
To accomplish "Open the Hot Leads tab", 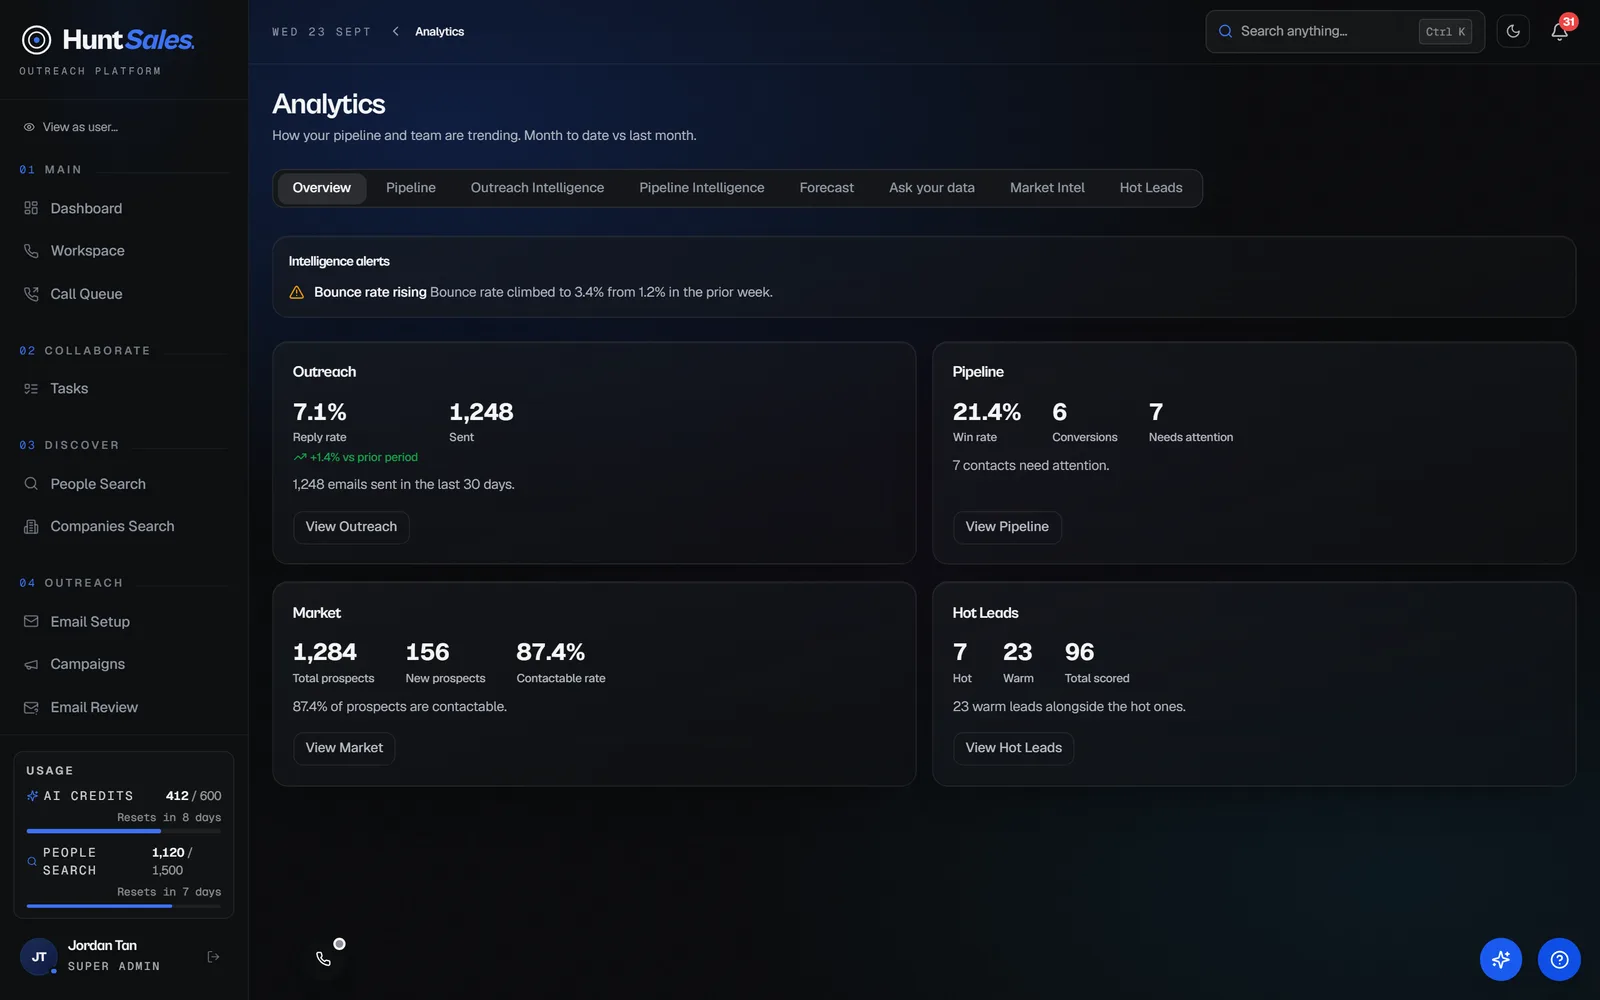I will (1151, 188).
